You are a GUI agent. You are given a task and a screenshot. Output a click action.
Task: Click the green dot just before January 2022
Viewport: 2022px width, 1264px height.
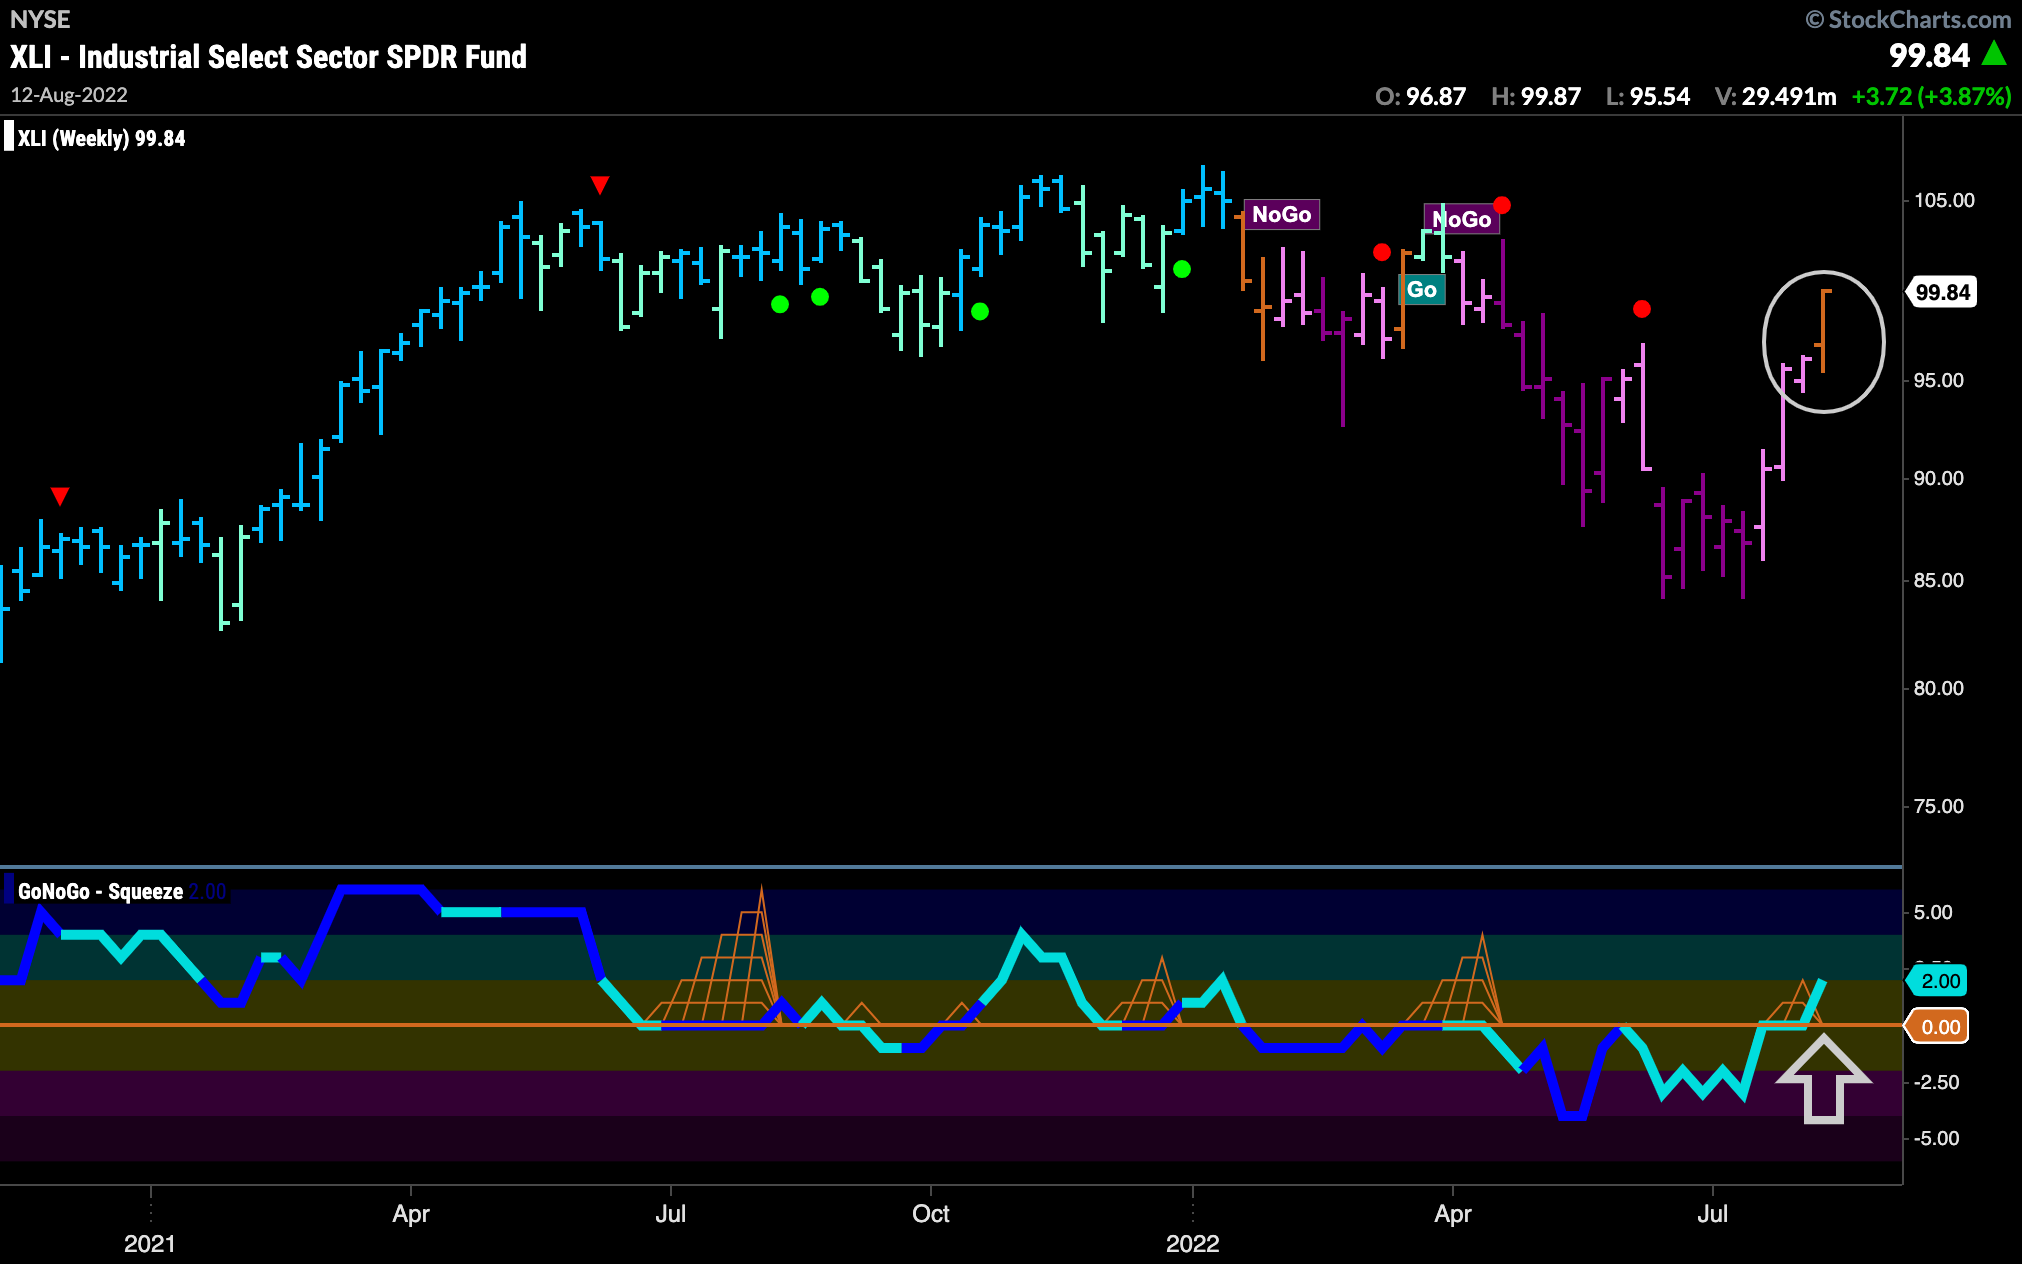click(1182, 269)
